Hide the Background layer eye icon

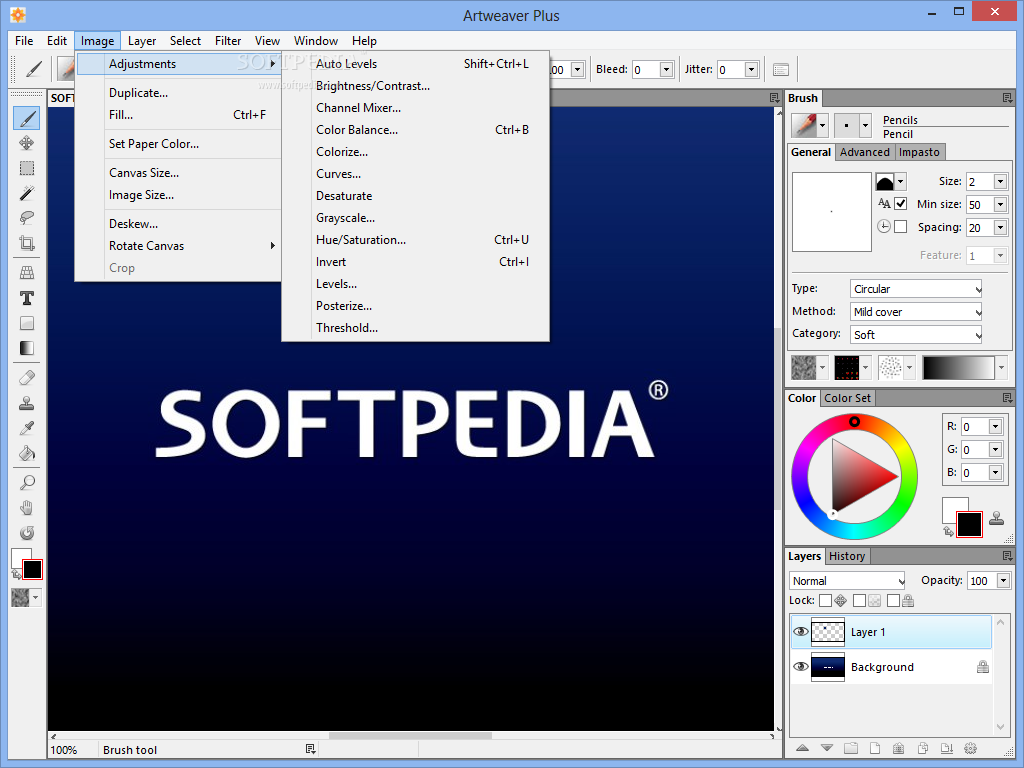coord(800,667)
